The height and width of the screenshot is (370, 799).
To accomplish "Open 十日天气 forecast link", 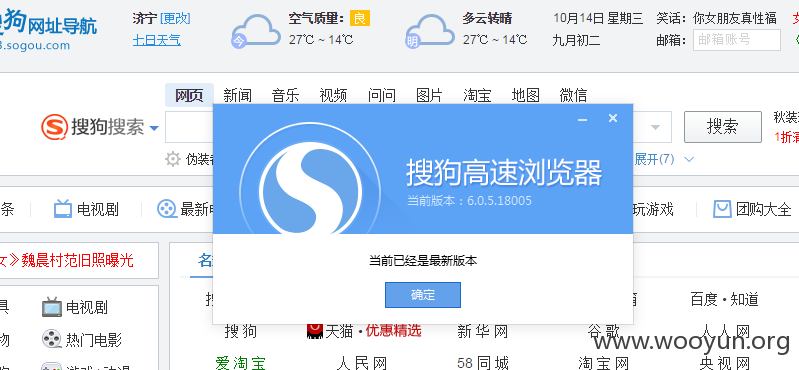I will point(157,40).
